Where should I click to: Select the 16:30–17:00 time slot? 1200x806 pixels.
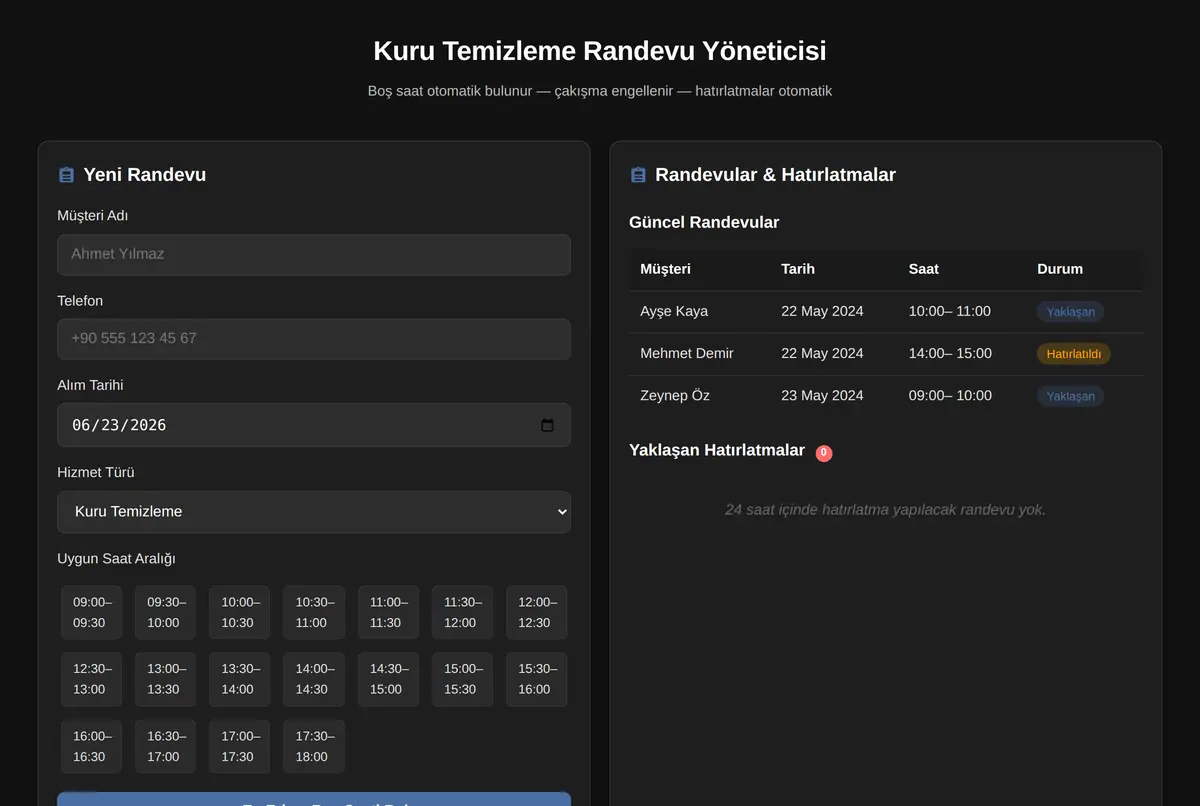[x=165, y=746]
